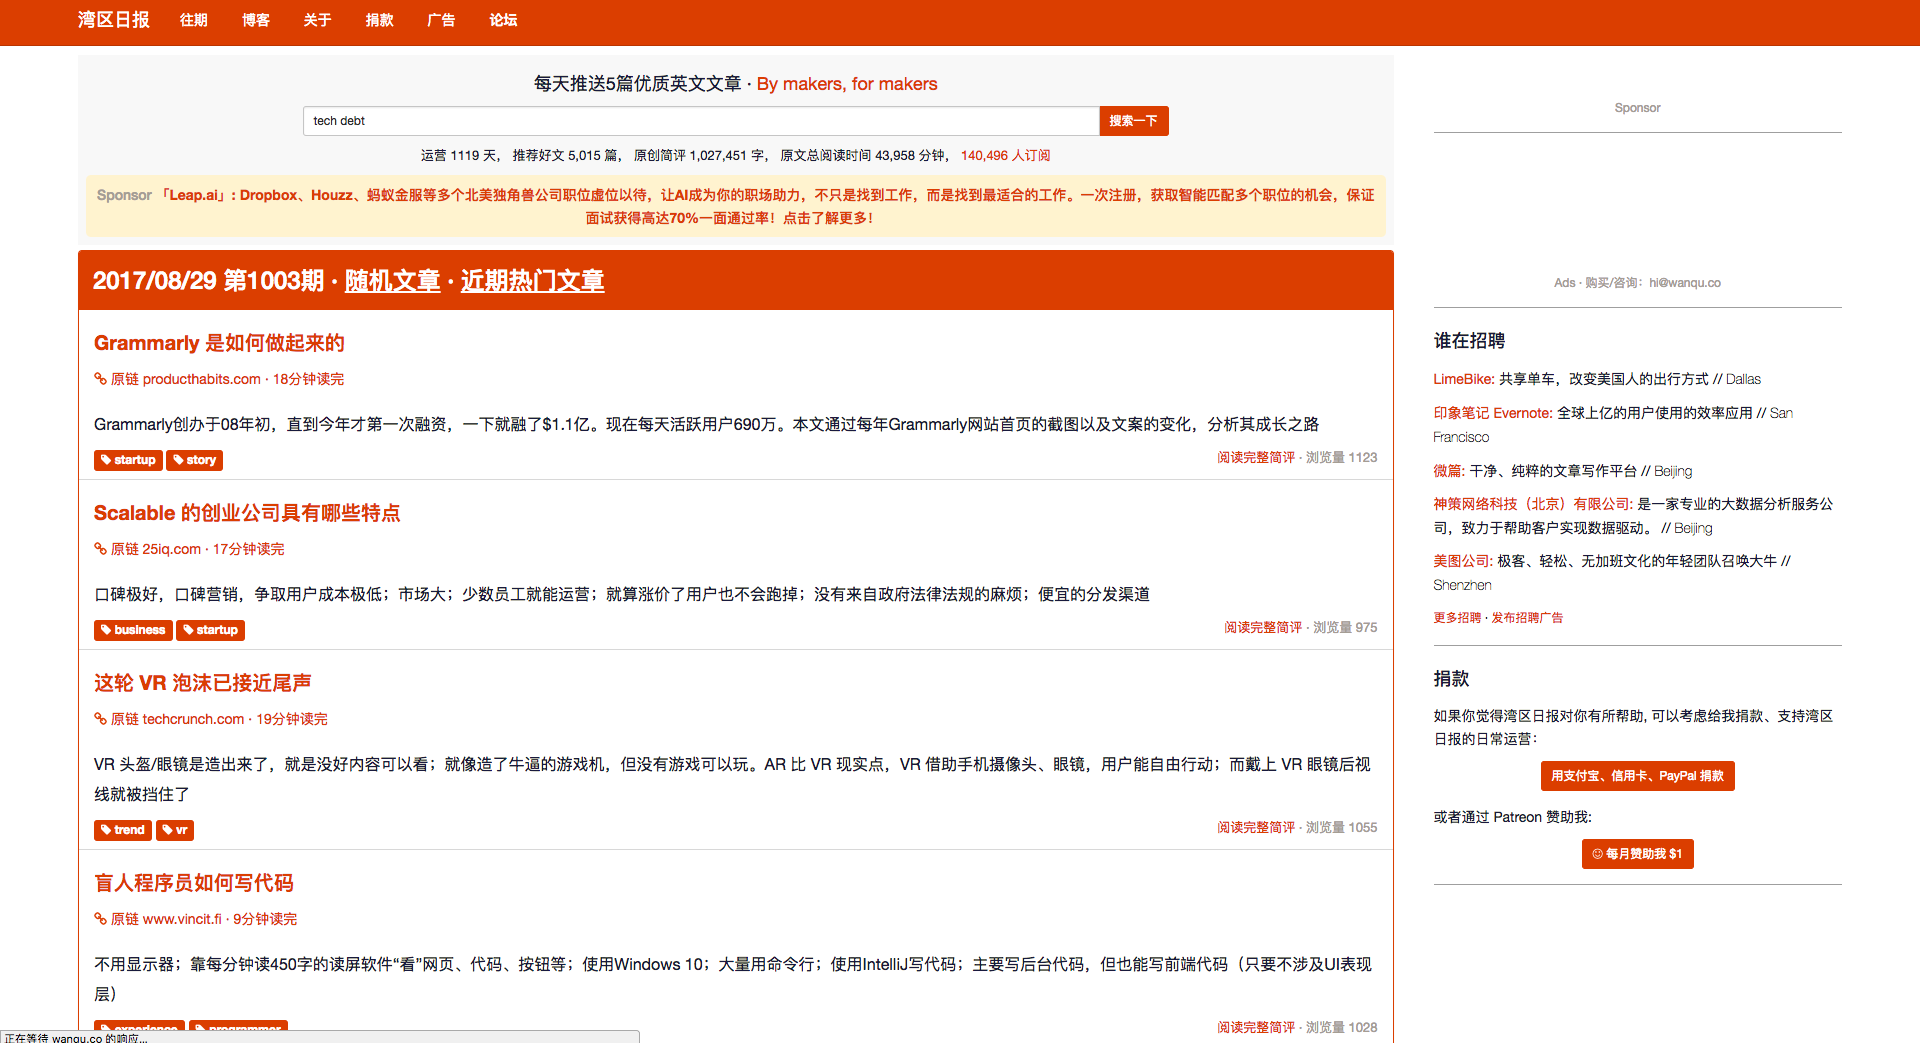Click the 用支付宝、信用卡、PayPal 捐款 button

[x=1637, y=776]
